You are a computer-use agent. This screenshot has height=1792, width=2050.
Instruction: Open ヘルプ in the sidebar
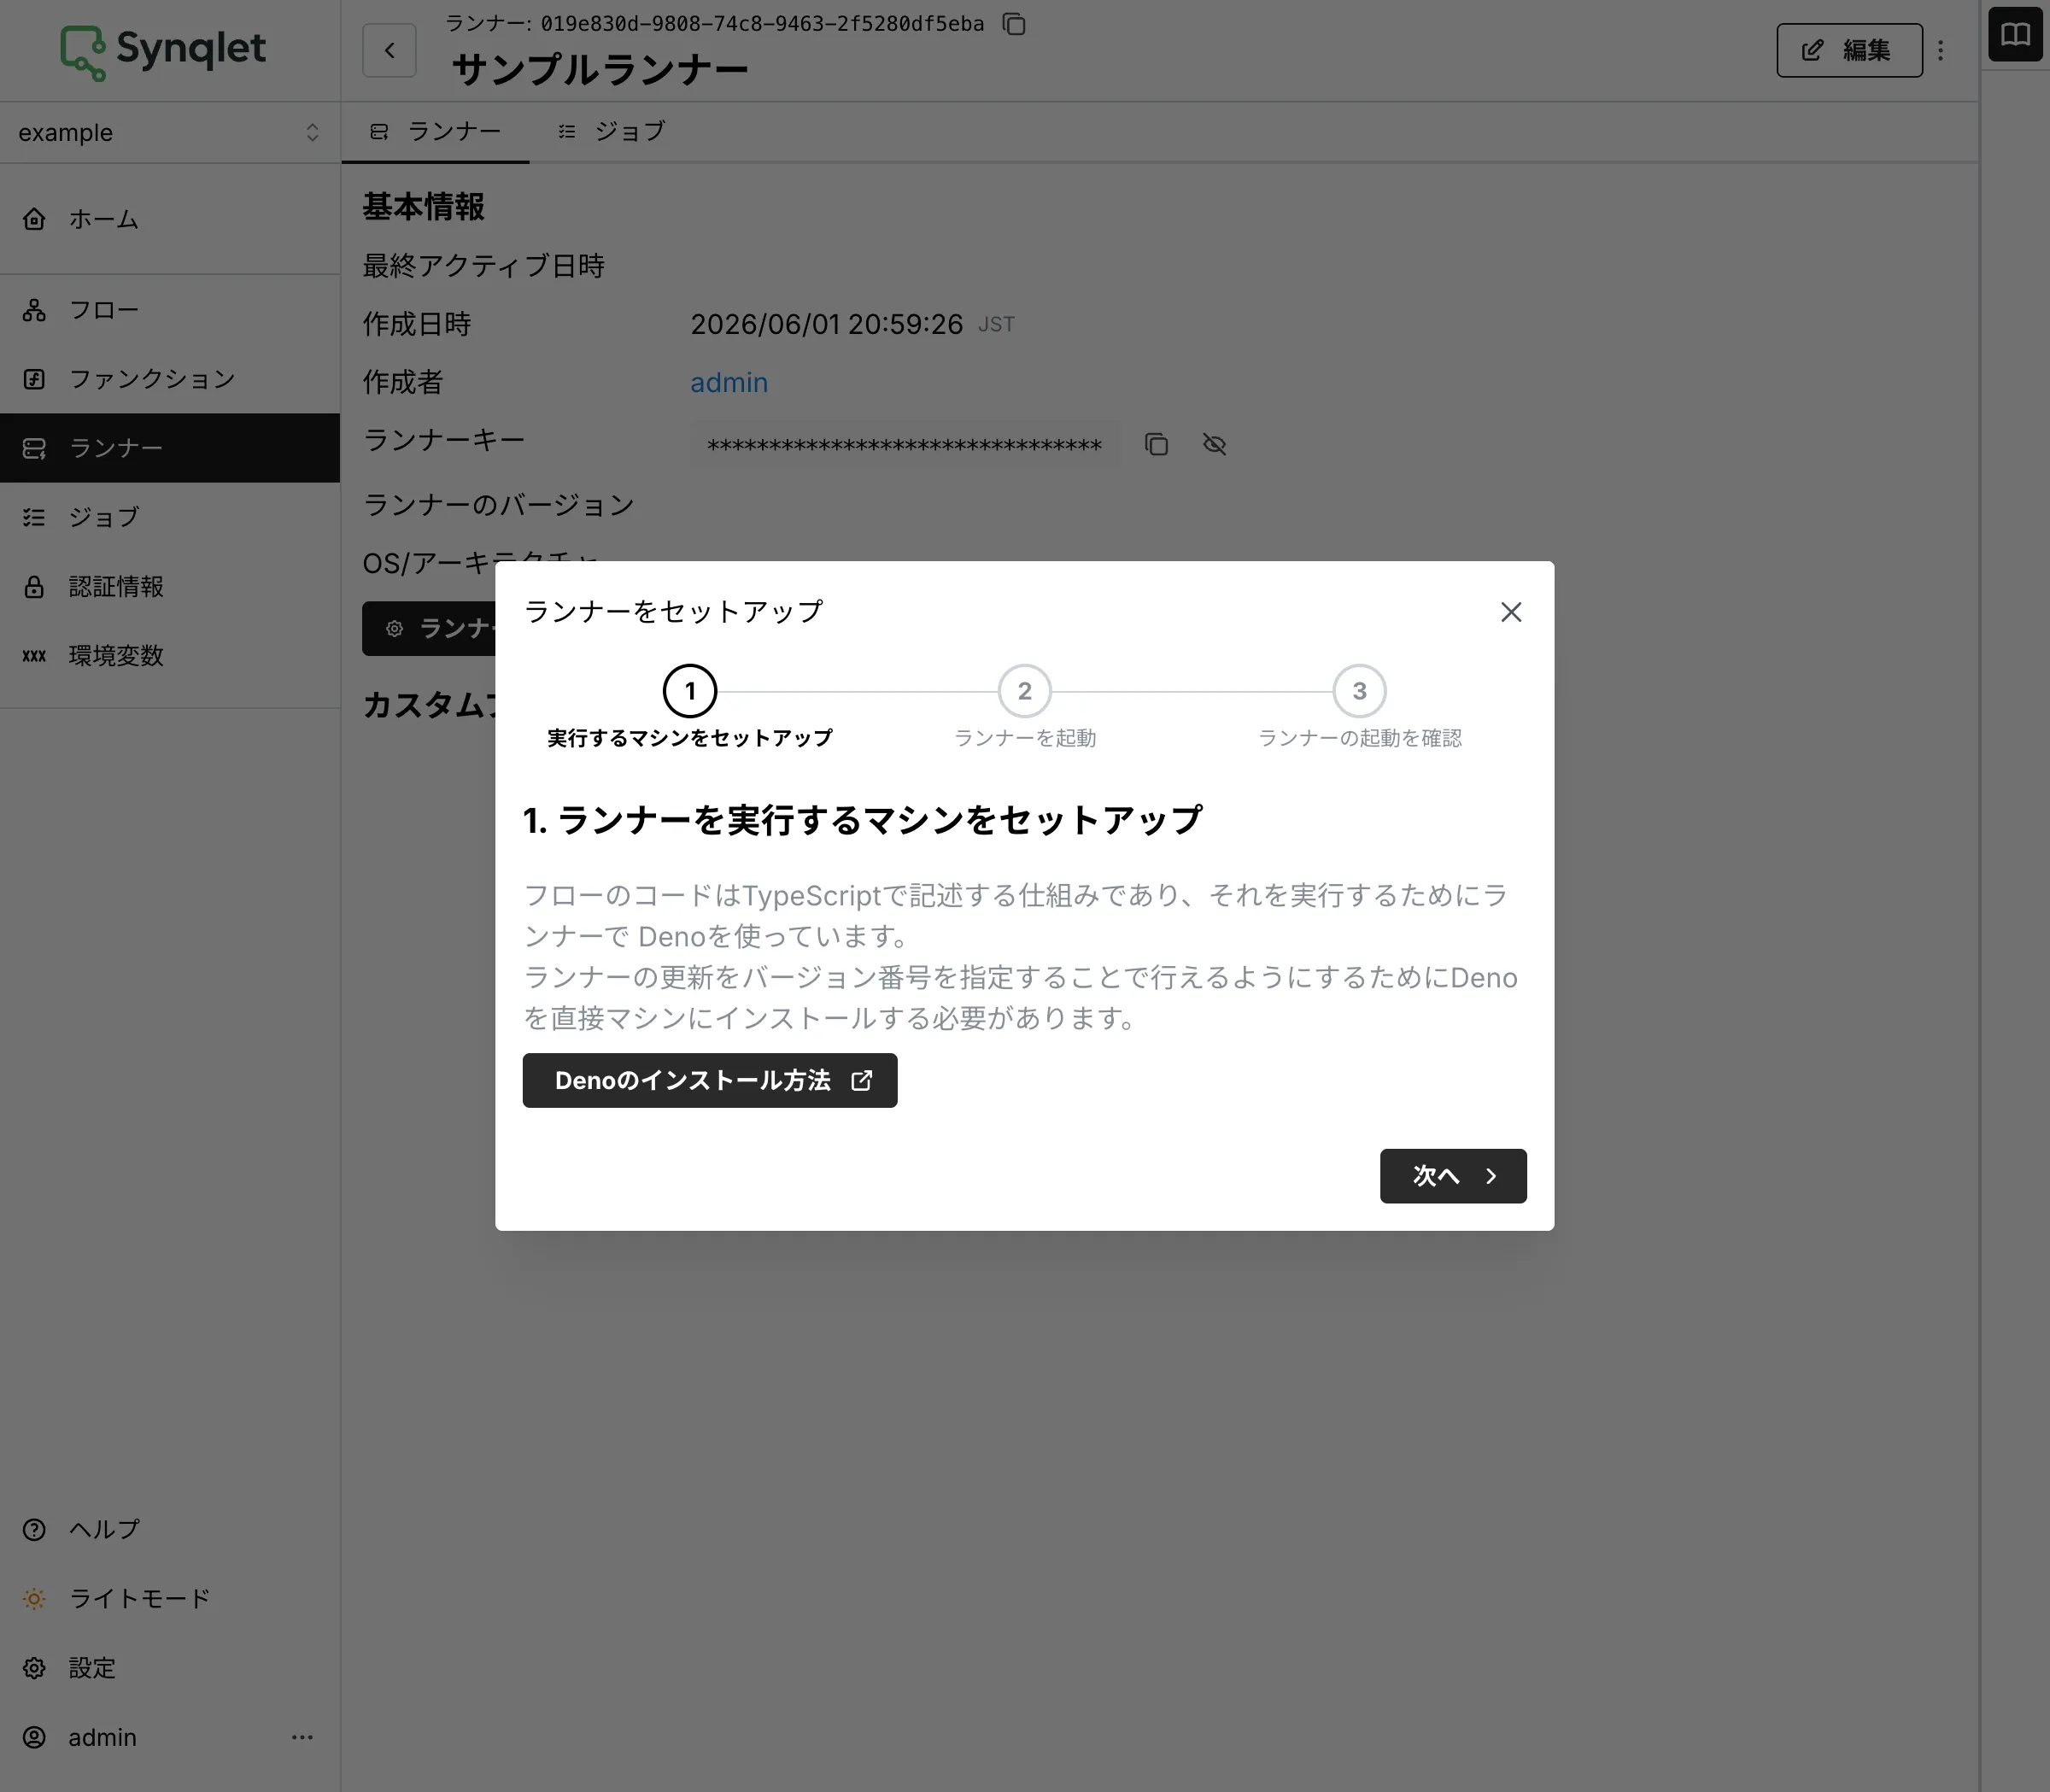[170, 1529]
